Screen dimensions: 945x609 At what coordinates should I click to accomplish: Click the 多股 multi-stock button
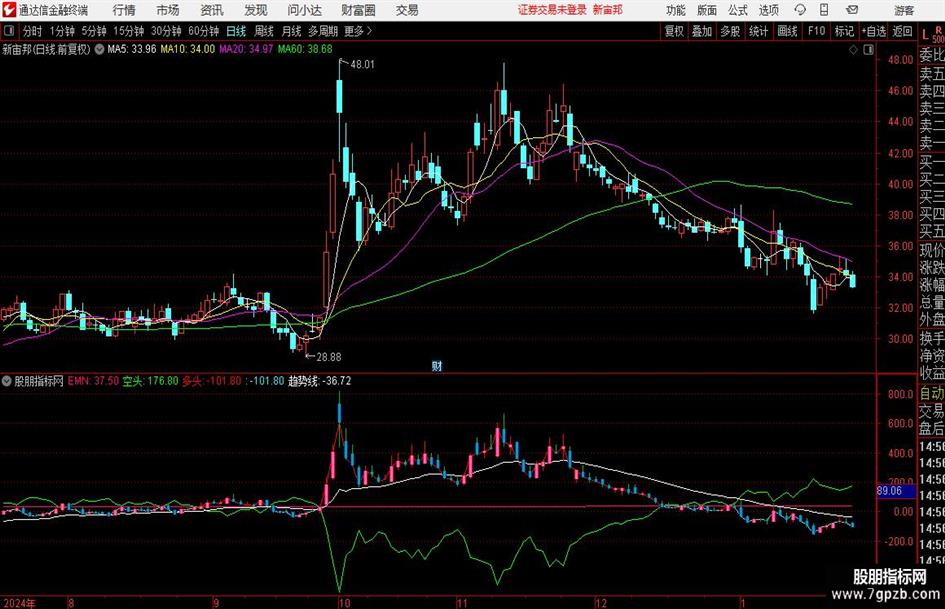click(730, 31)
